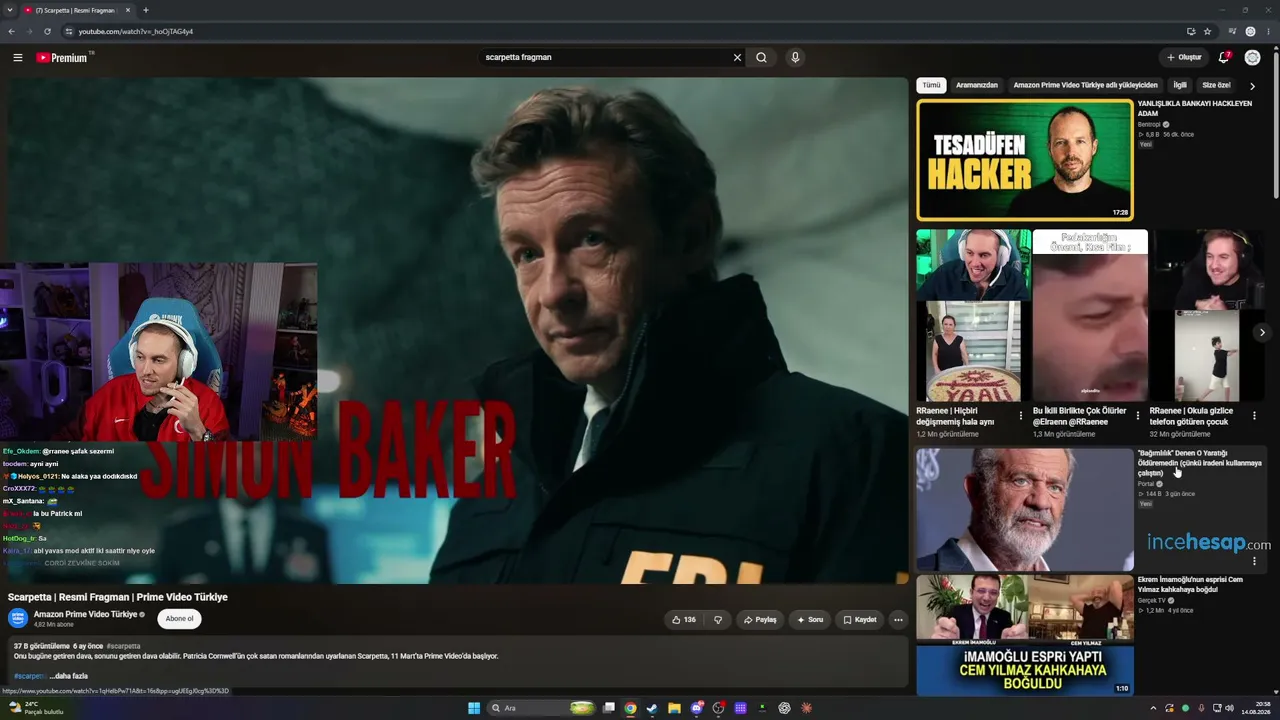This screenshot has width=1280, height=720.
Task: Open the Mel Gibson Portal video thumbnail
Action: coord(1025,509)
